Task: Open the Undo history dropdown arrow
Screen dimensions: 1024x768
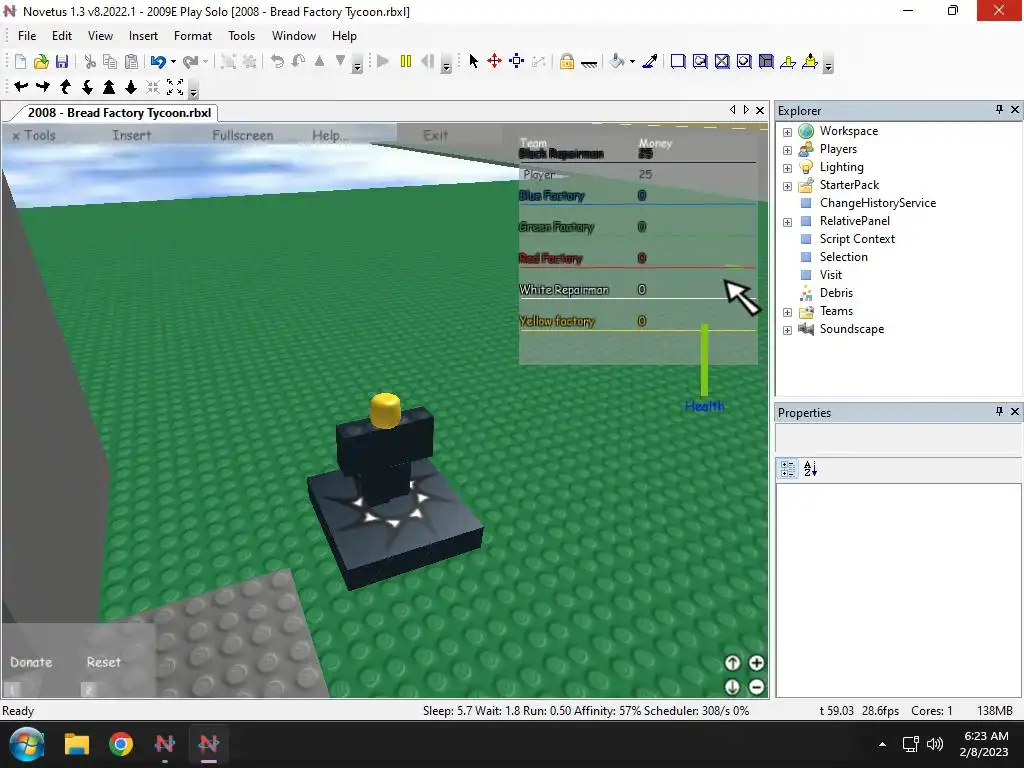Action: [x=173, y=62]
